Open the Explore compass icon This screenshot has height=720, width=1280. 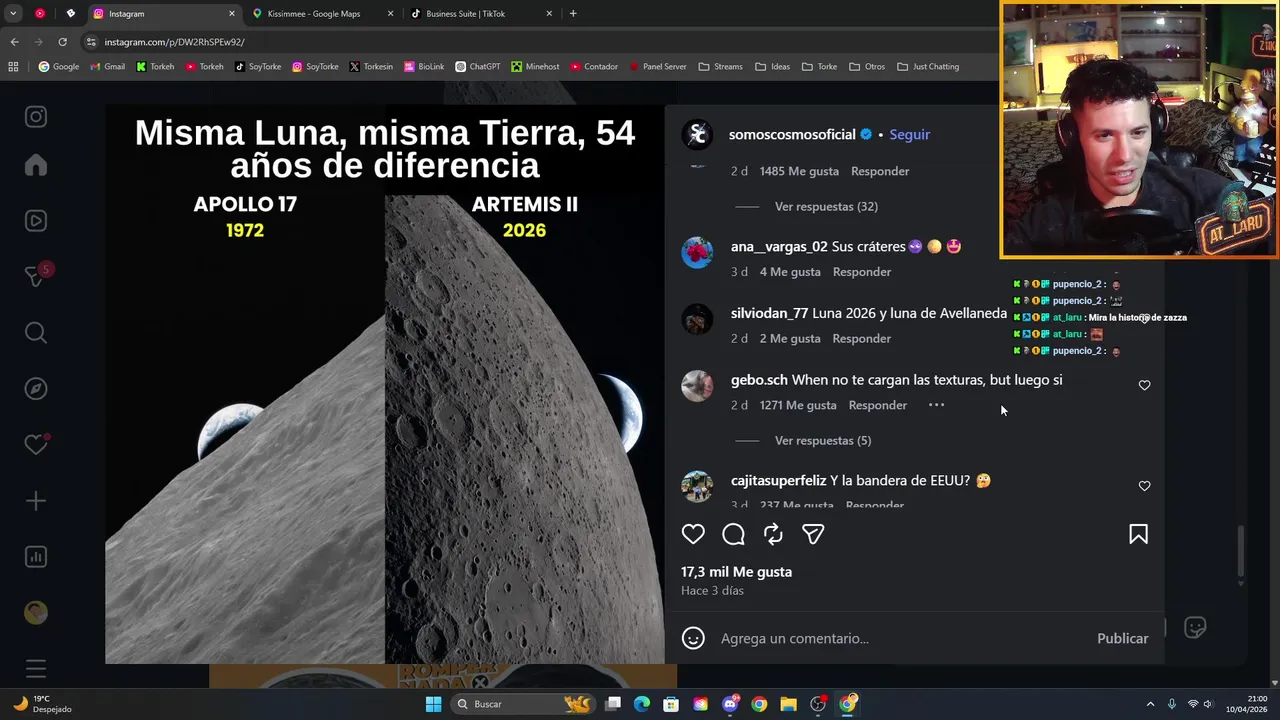(x=36, y=389)
